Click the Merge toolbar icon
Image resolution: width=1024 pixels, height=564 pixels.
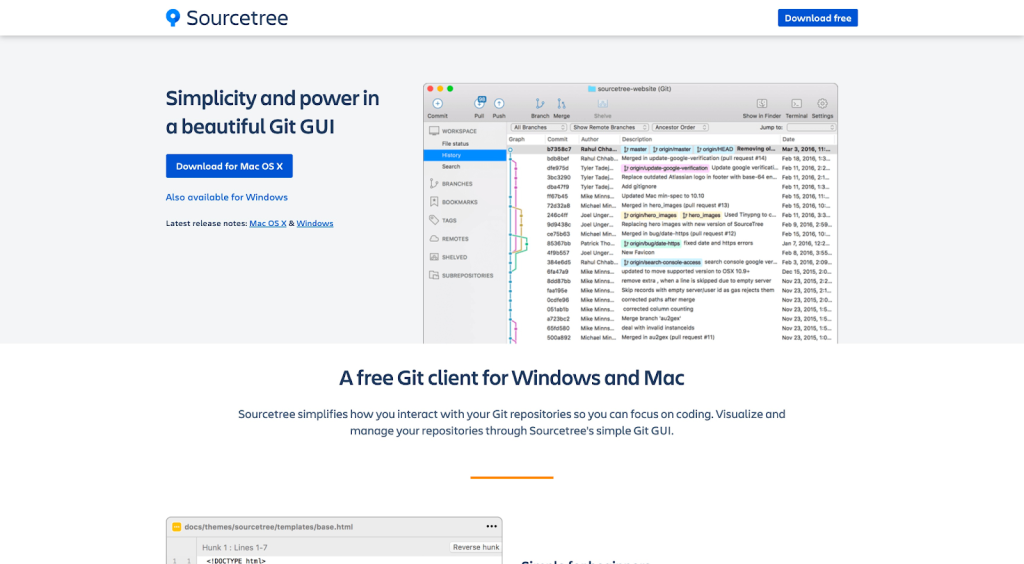(561, 104)
